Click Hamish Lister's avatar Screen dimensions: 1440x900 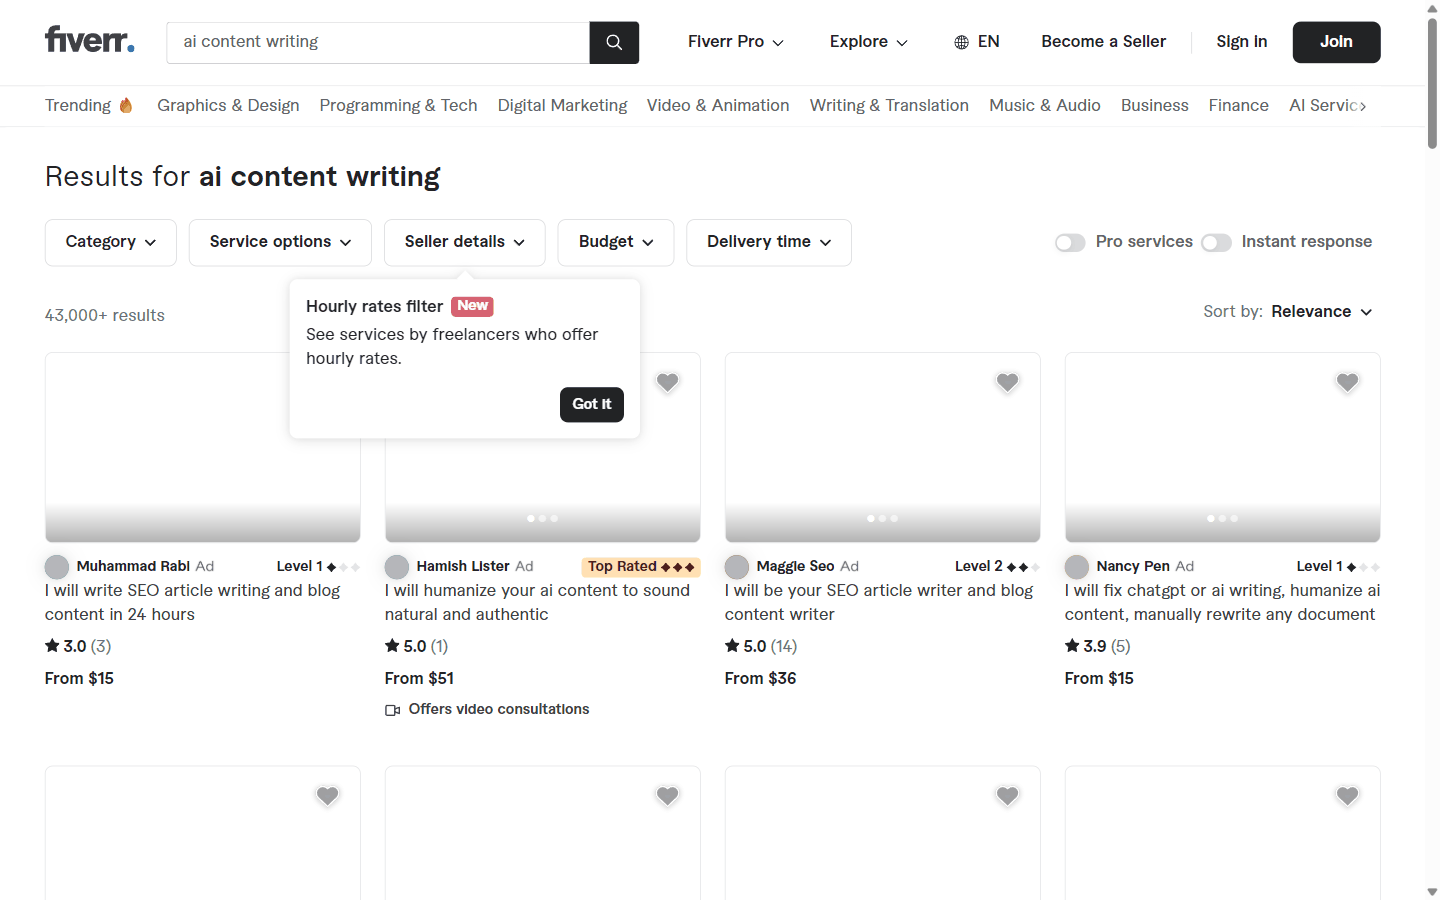(x=397, y=567)
